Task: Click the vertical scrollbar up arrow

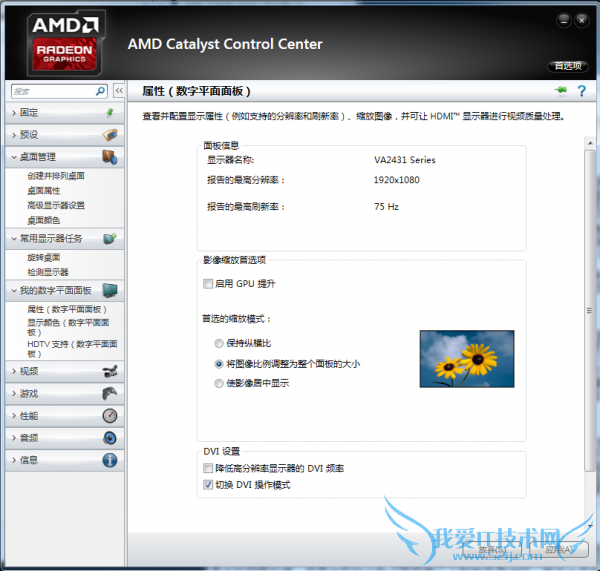Action: pos(590,144)
